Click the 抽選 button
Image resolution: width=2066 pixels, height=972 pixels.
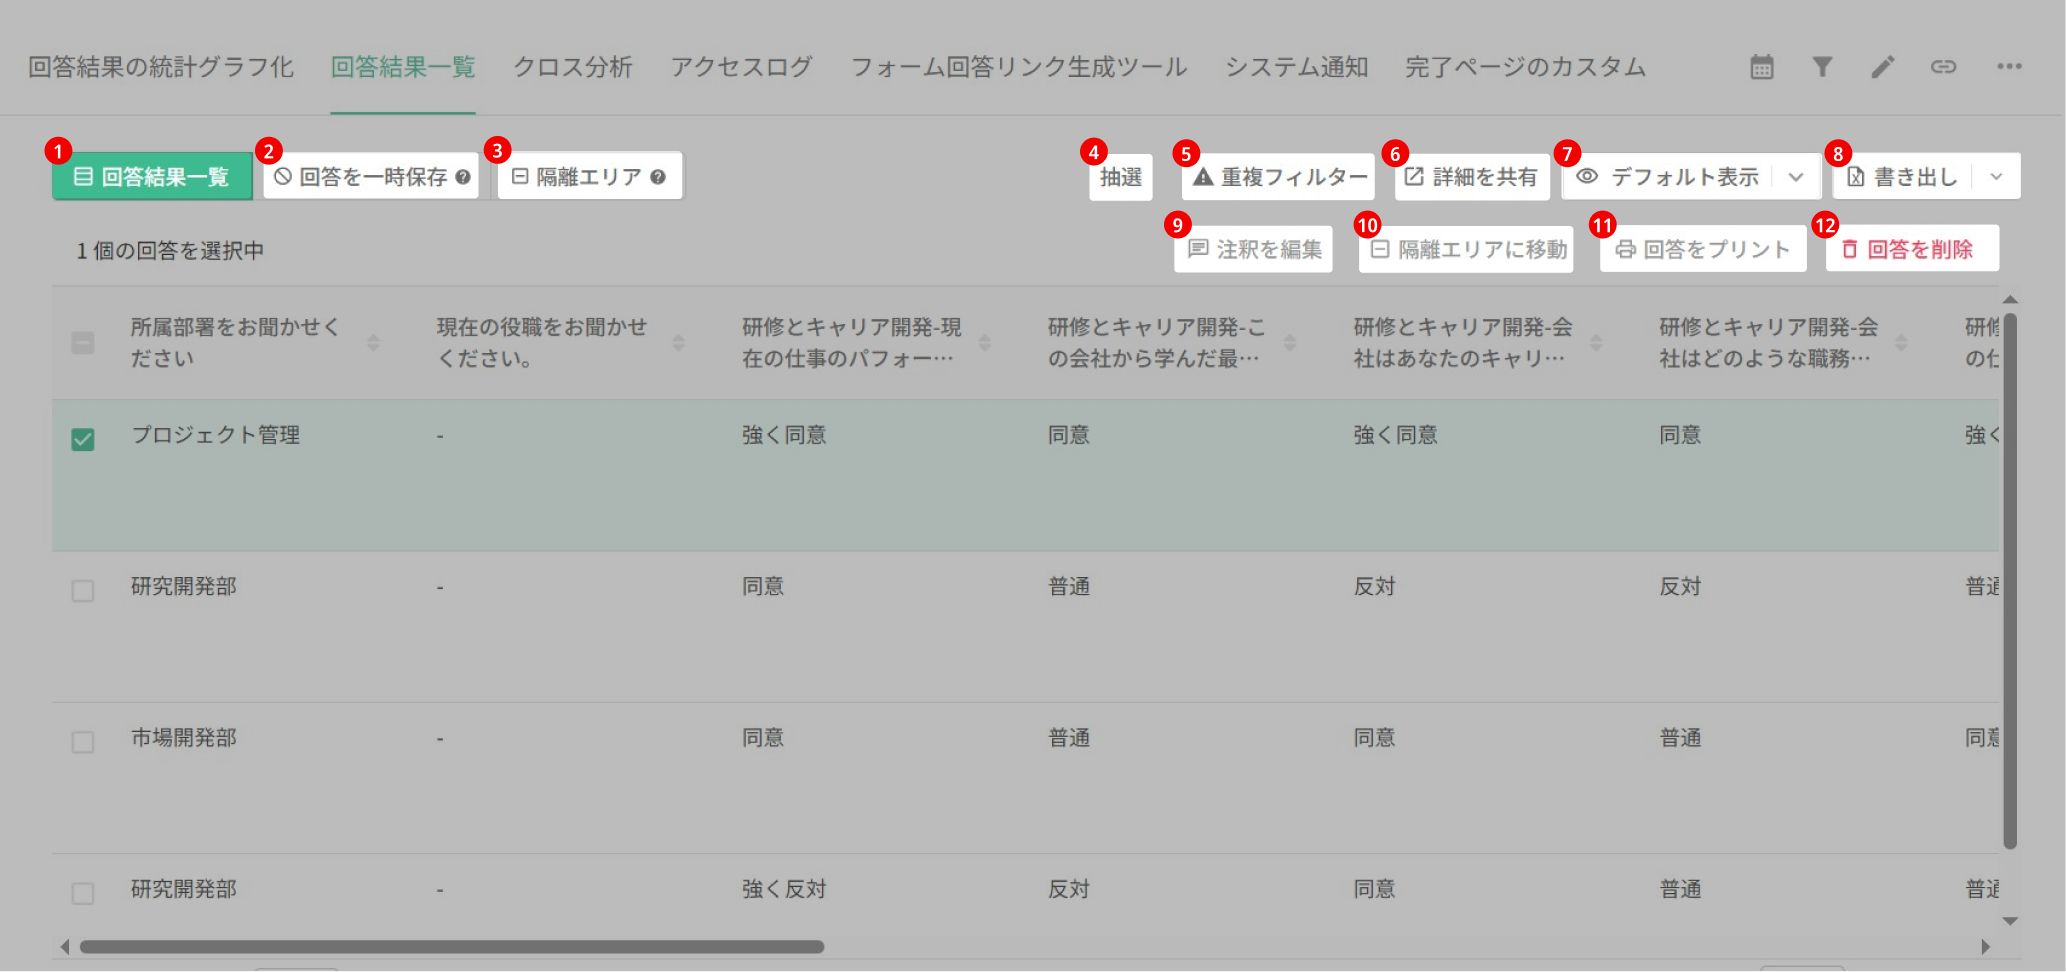click(x=1120, y=177)
